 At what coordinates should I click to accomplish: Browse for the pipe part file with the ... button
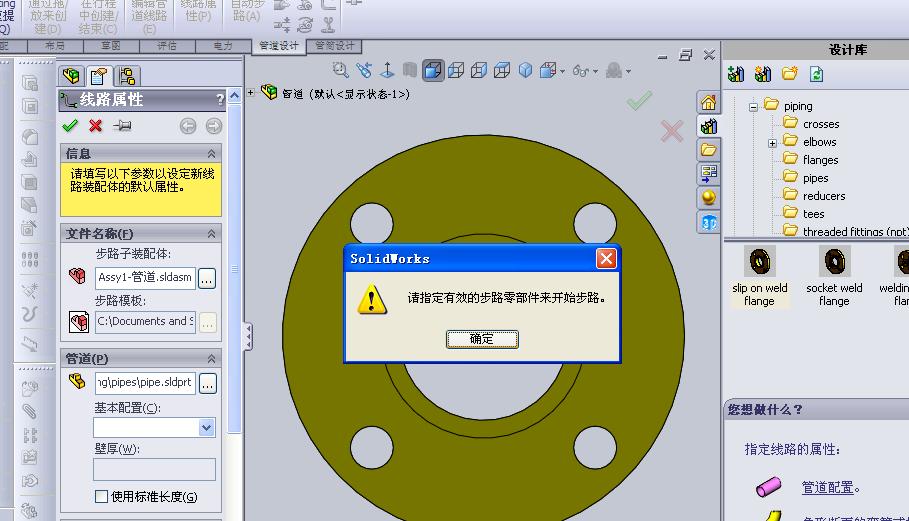tap(208, 384)
